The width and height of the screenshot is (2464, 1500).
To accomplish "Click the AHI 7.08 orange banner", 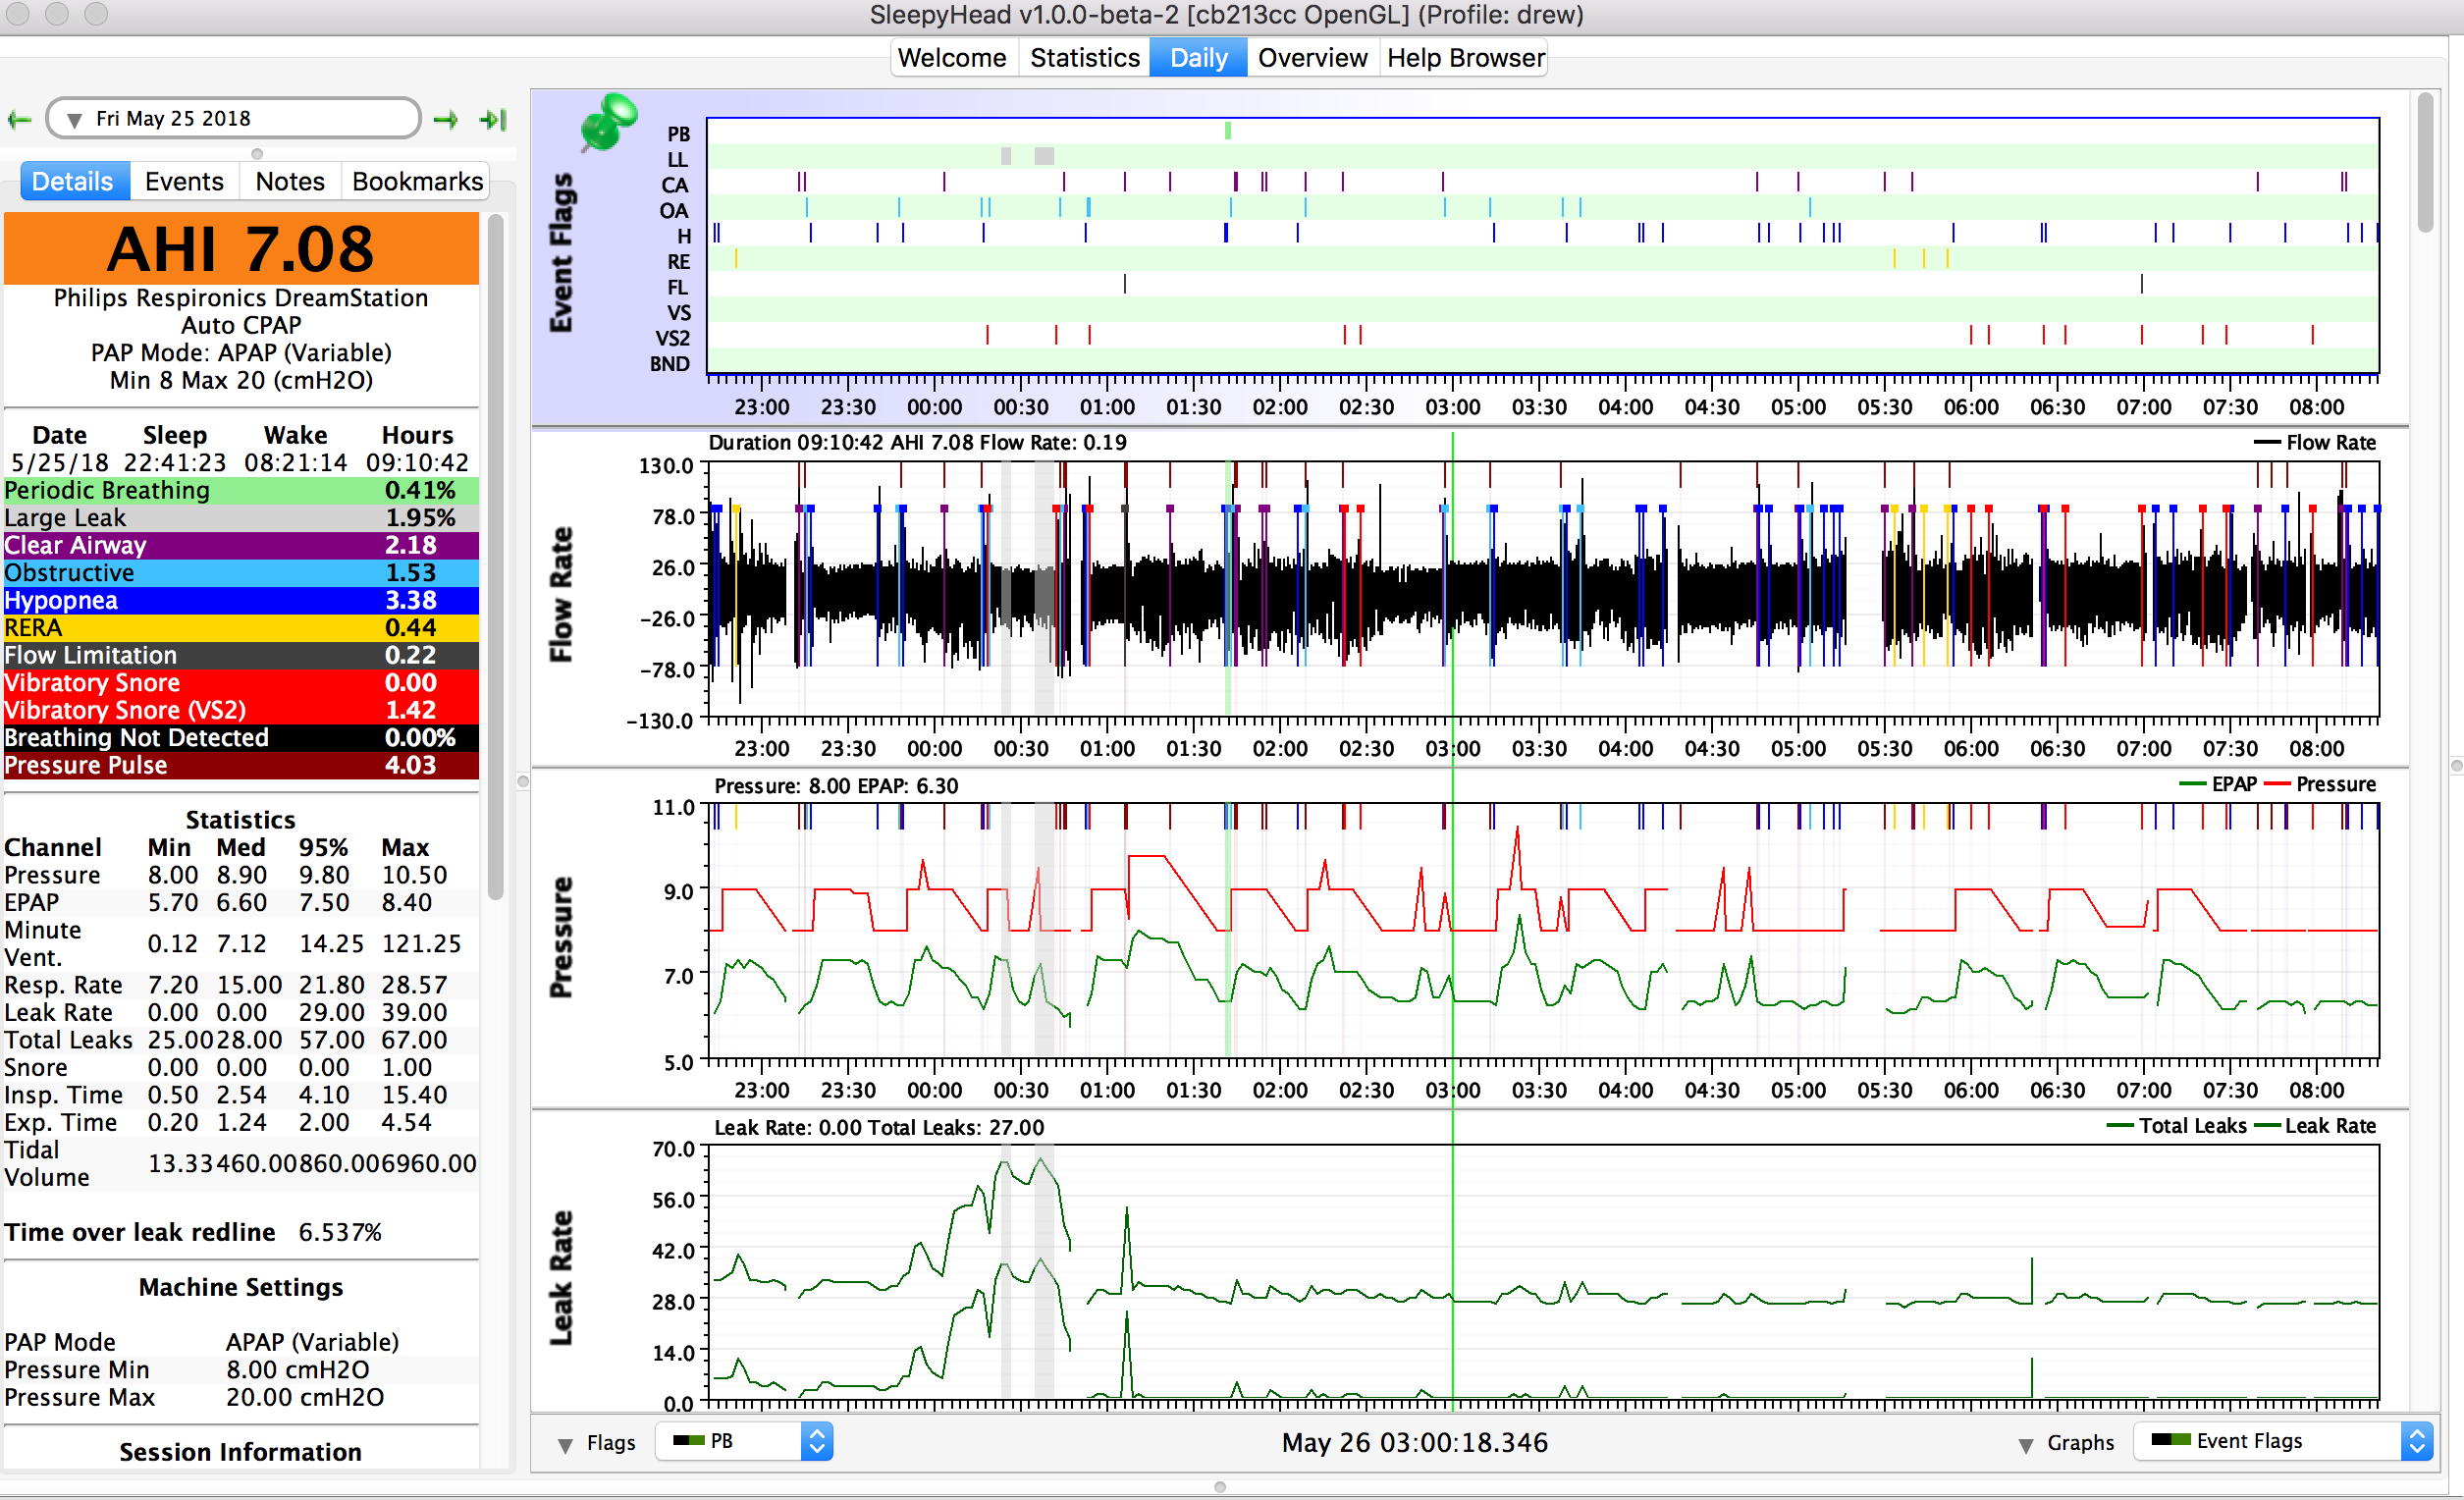I will point(241,248).
